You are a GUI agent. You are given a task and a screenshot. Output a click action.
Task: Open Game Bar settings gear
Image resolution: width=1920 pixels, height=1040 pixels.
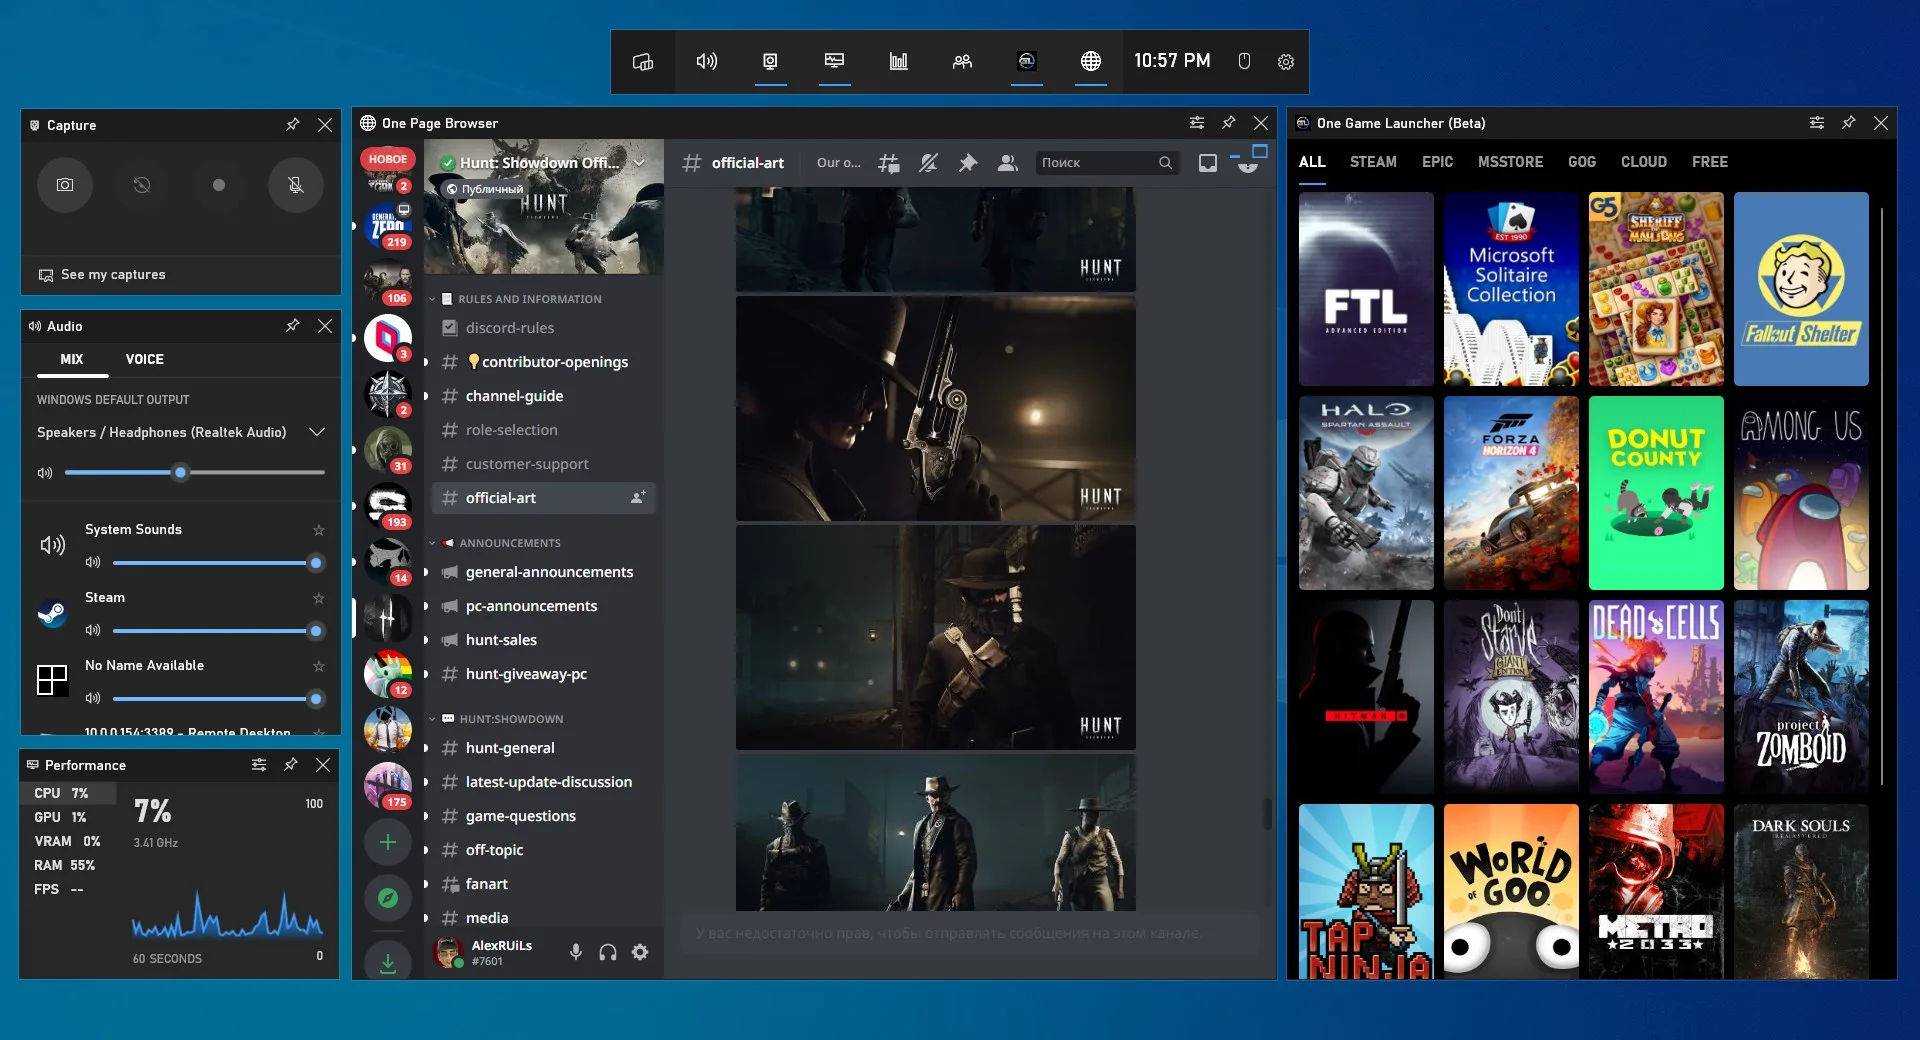(1286, 62)
